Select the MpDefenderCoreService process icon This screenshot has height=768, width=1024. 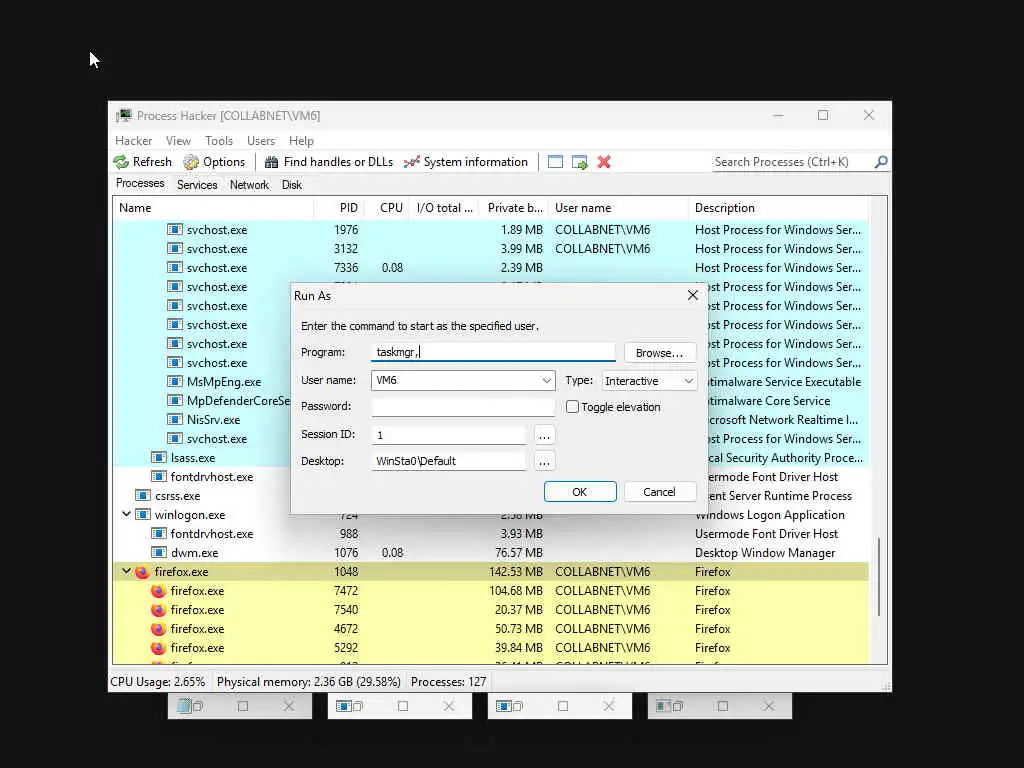pos(174,400)
